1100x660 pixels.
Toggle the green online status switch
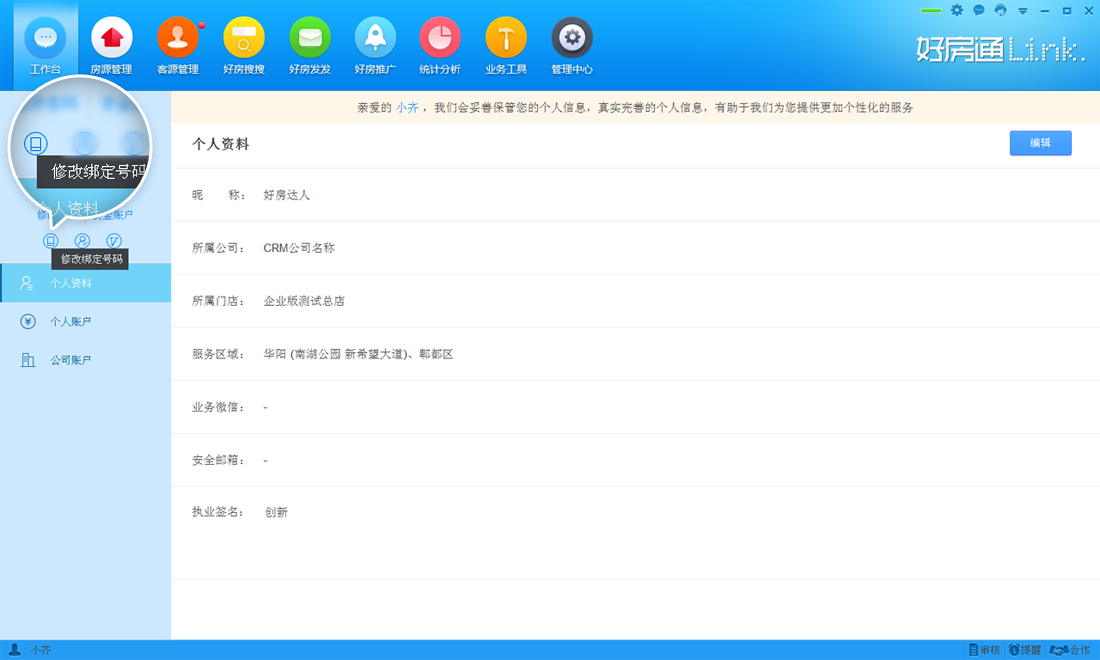click(x=931, y=11)
